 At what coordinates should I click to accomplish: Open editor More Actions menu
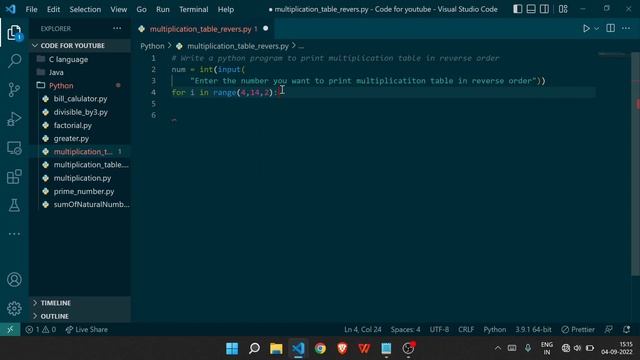coord(626,28)
